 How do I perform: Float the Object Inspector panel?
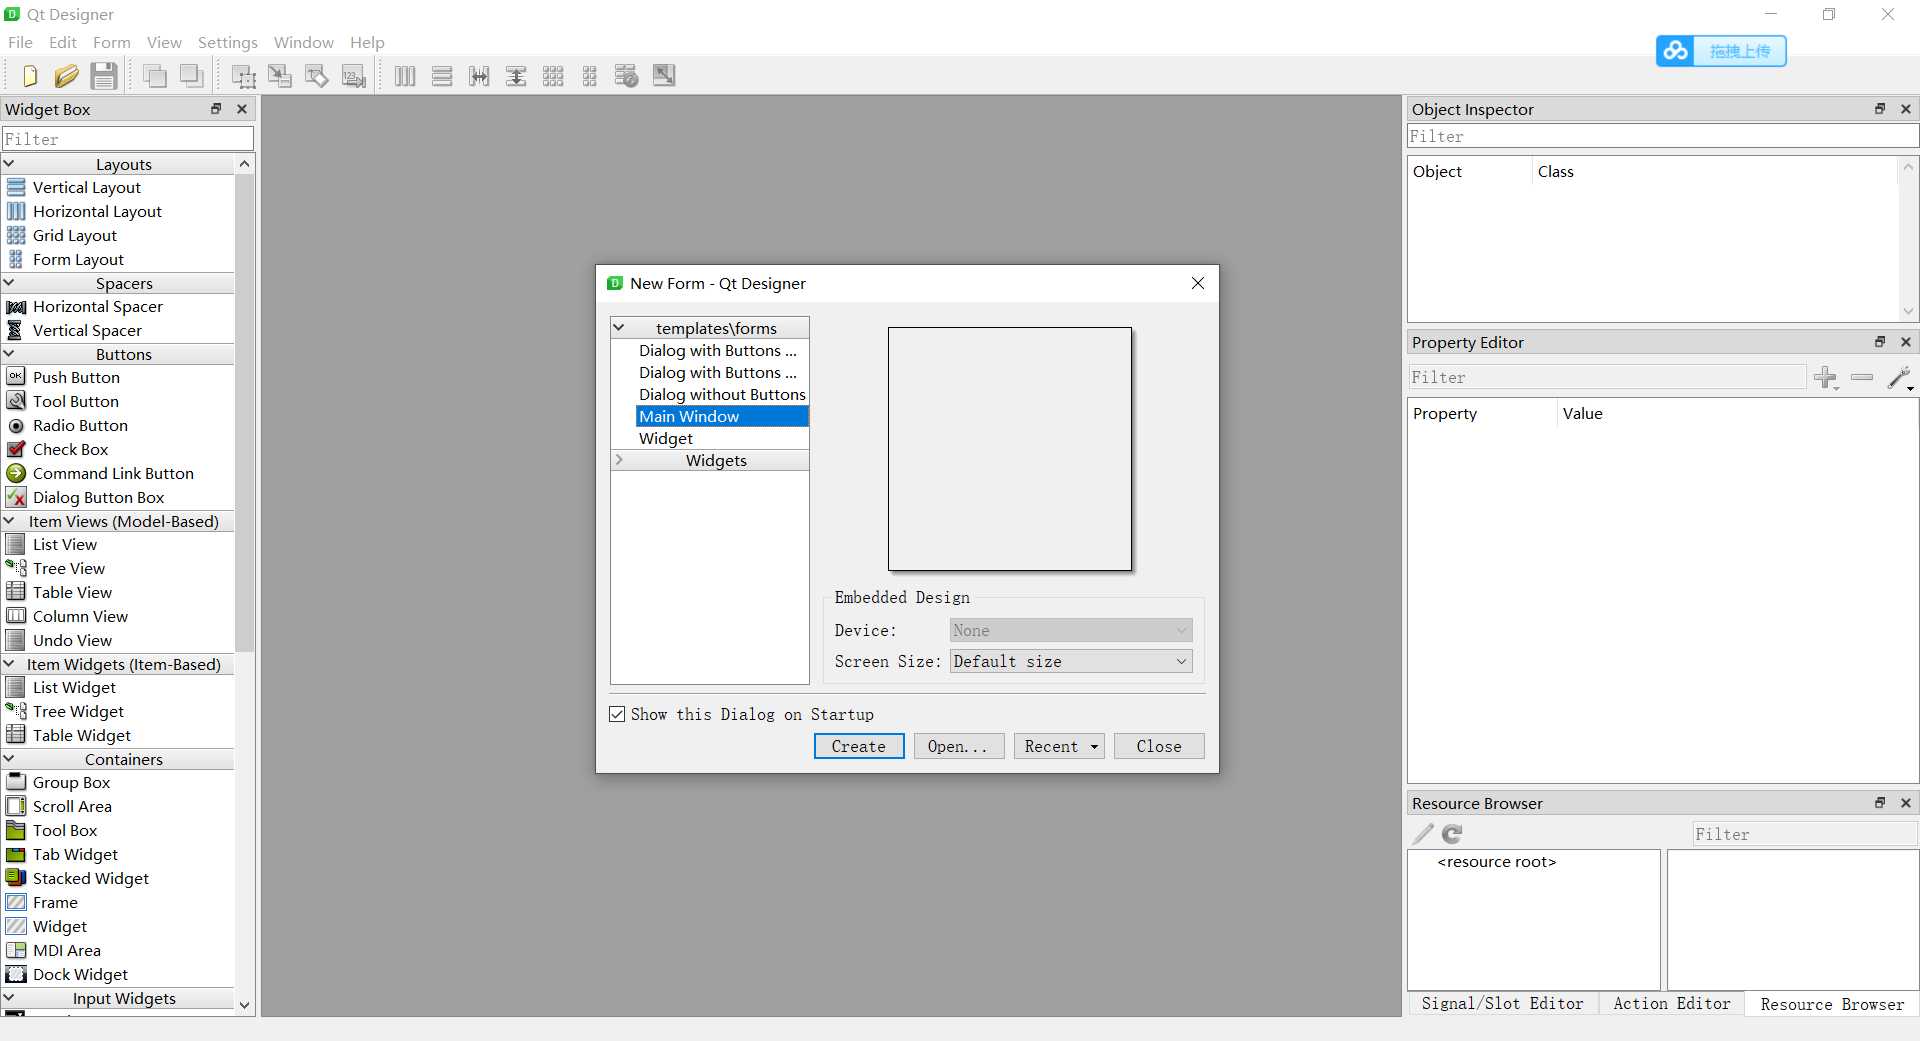tap(1880, 109)
